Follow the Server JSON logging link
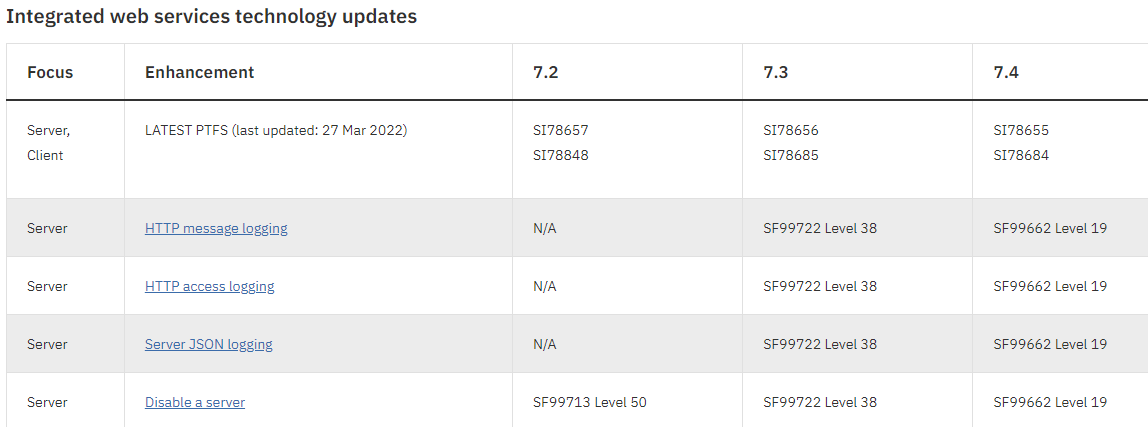The height and width of the screenshot is (427, 1148). tap(209, 344)
